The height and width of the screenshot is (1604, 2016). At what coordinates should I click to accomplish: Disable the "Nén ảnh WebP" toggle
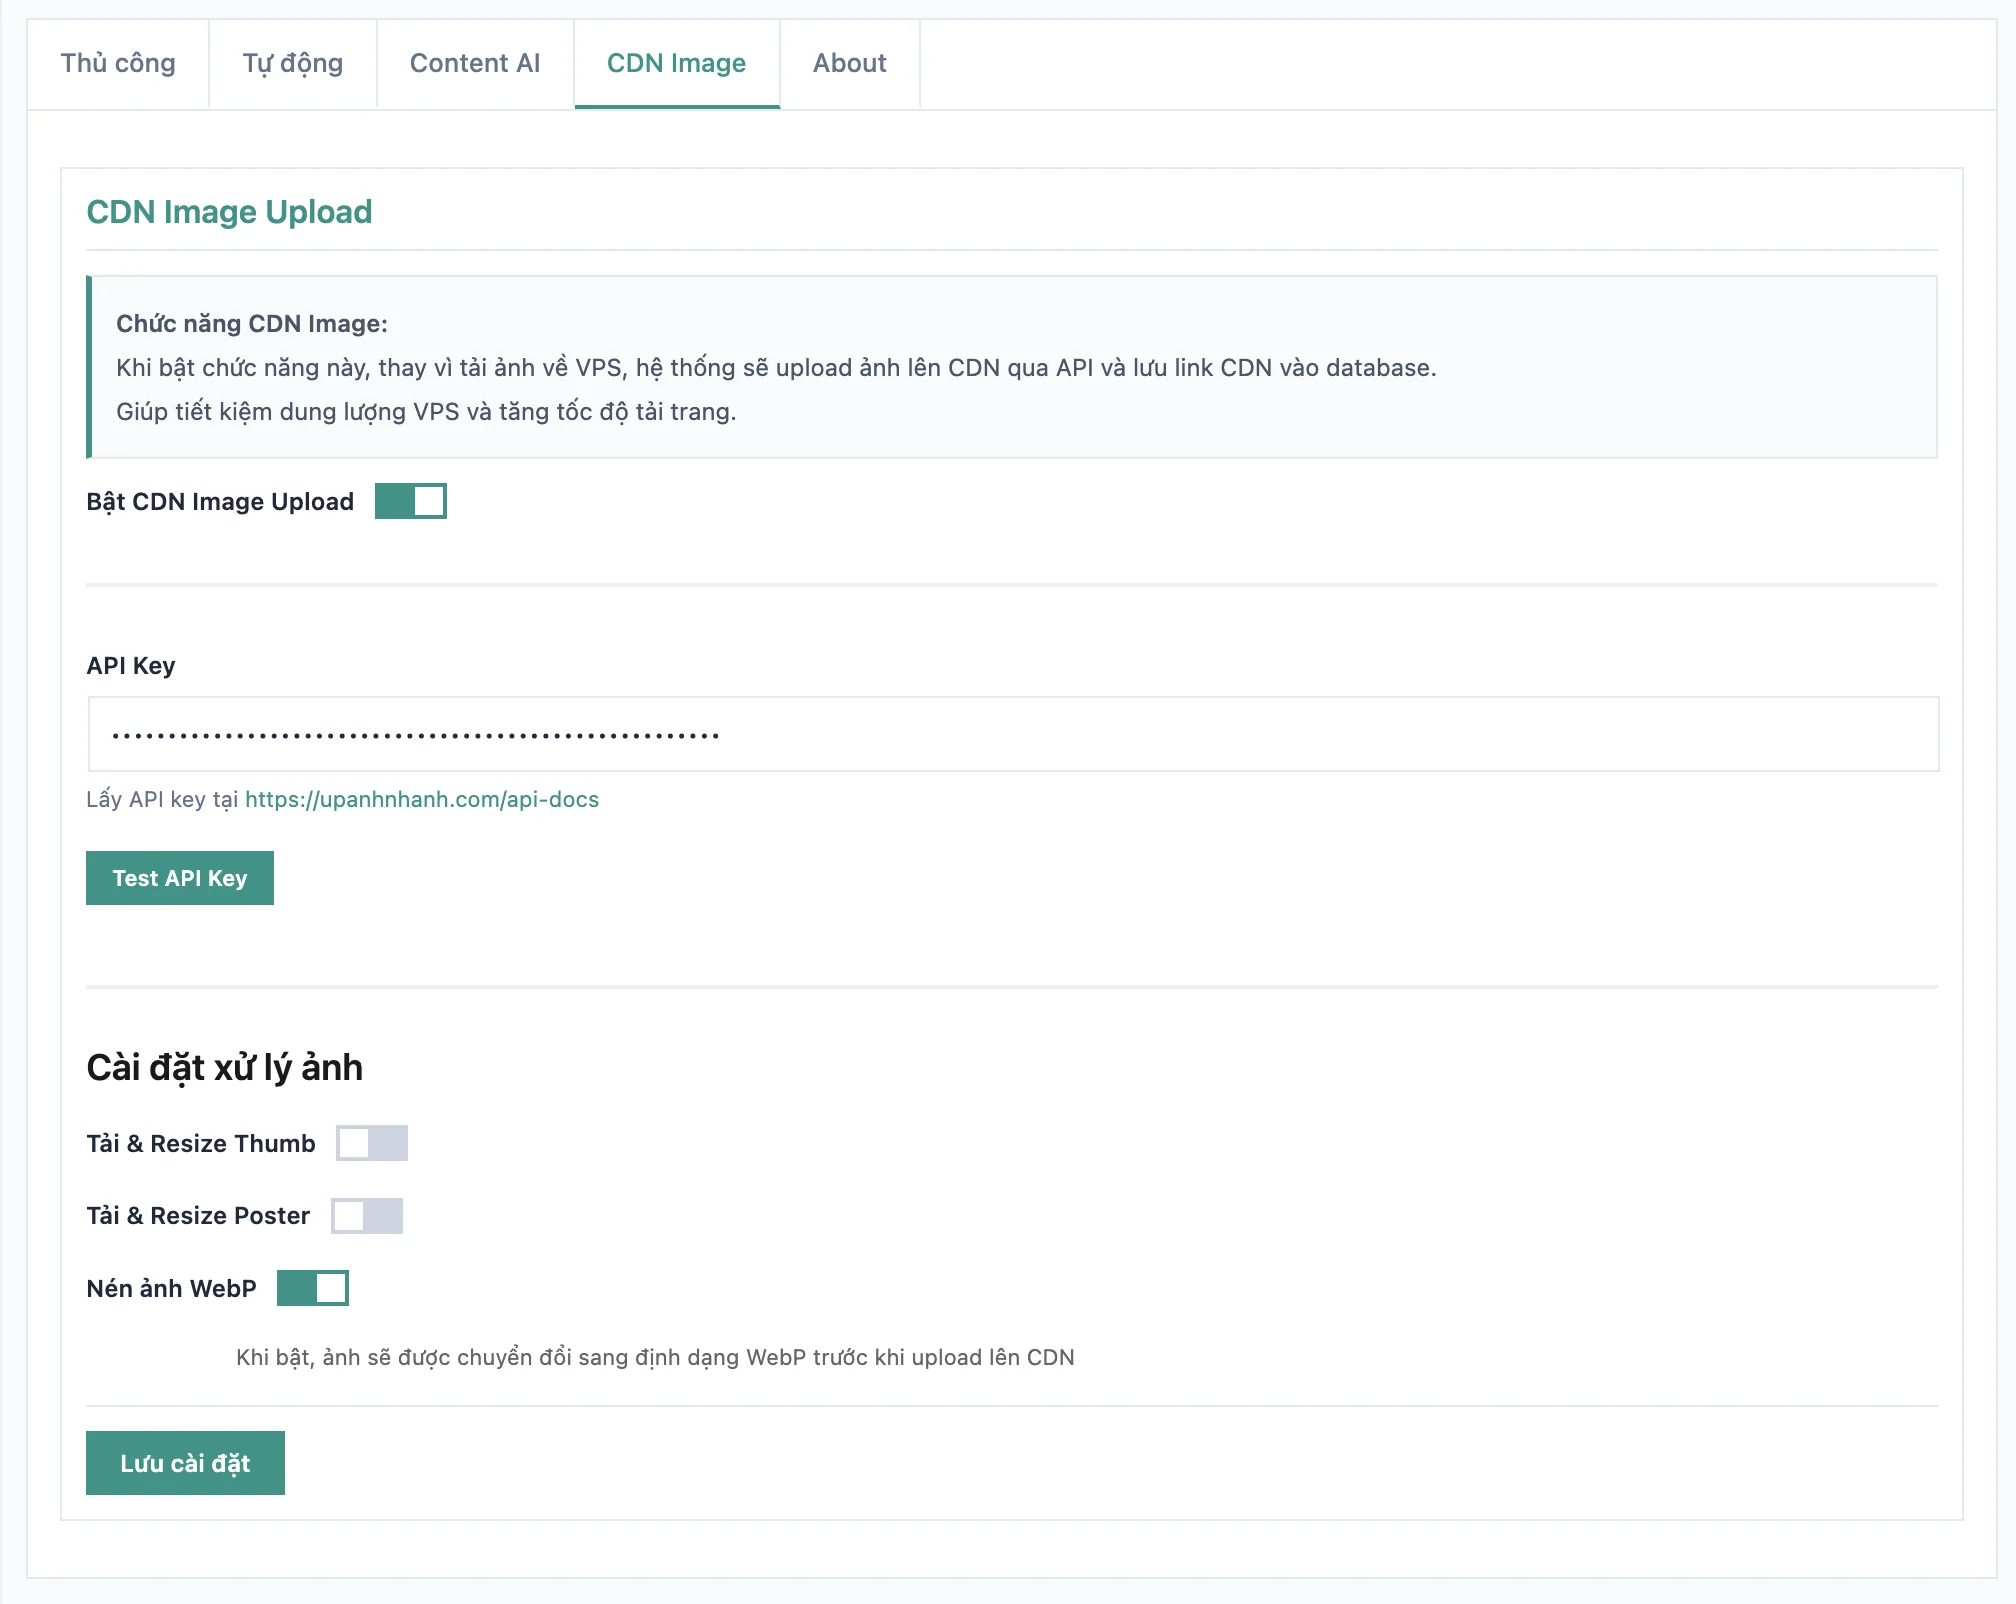click(x=312, y=1288)
